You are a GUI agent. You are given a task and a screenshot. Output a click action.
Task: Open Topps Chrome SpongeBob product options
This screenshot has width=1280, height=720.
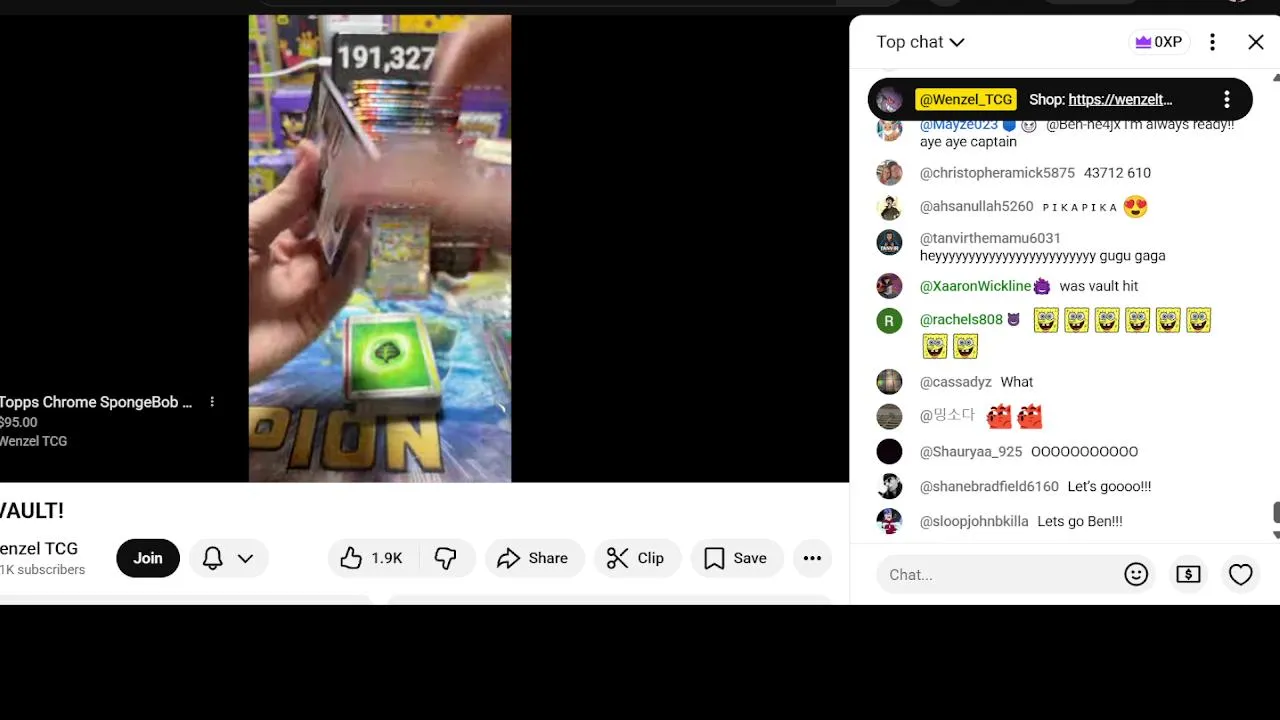(212, 402)
